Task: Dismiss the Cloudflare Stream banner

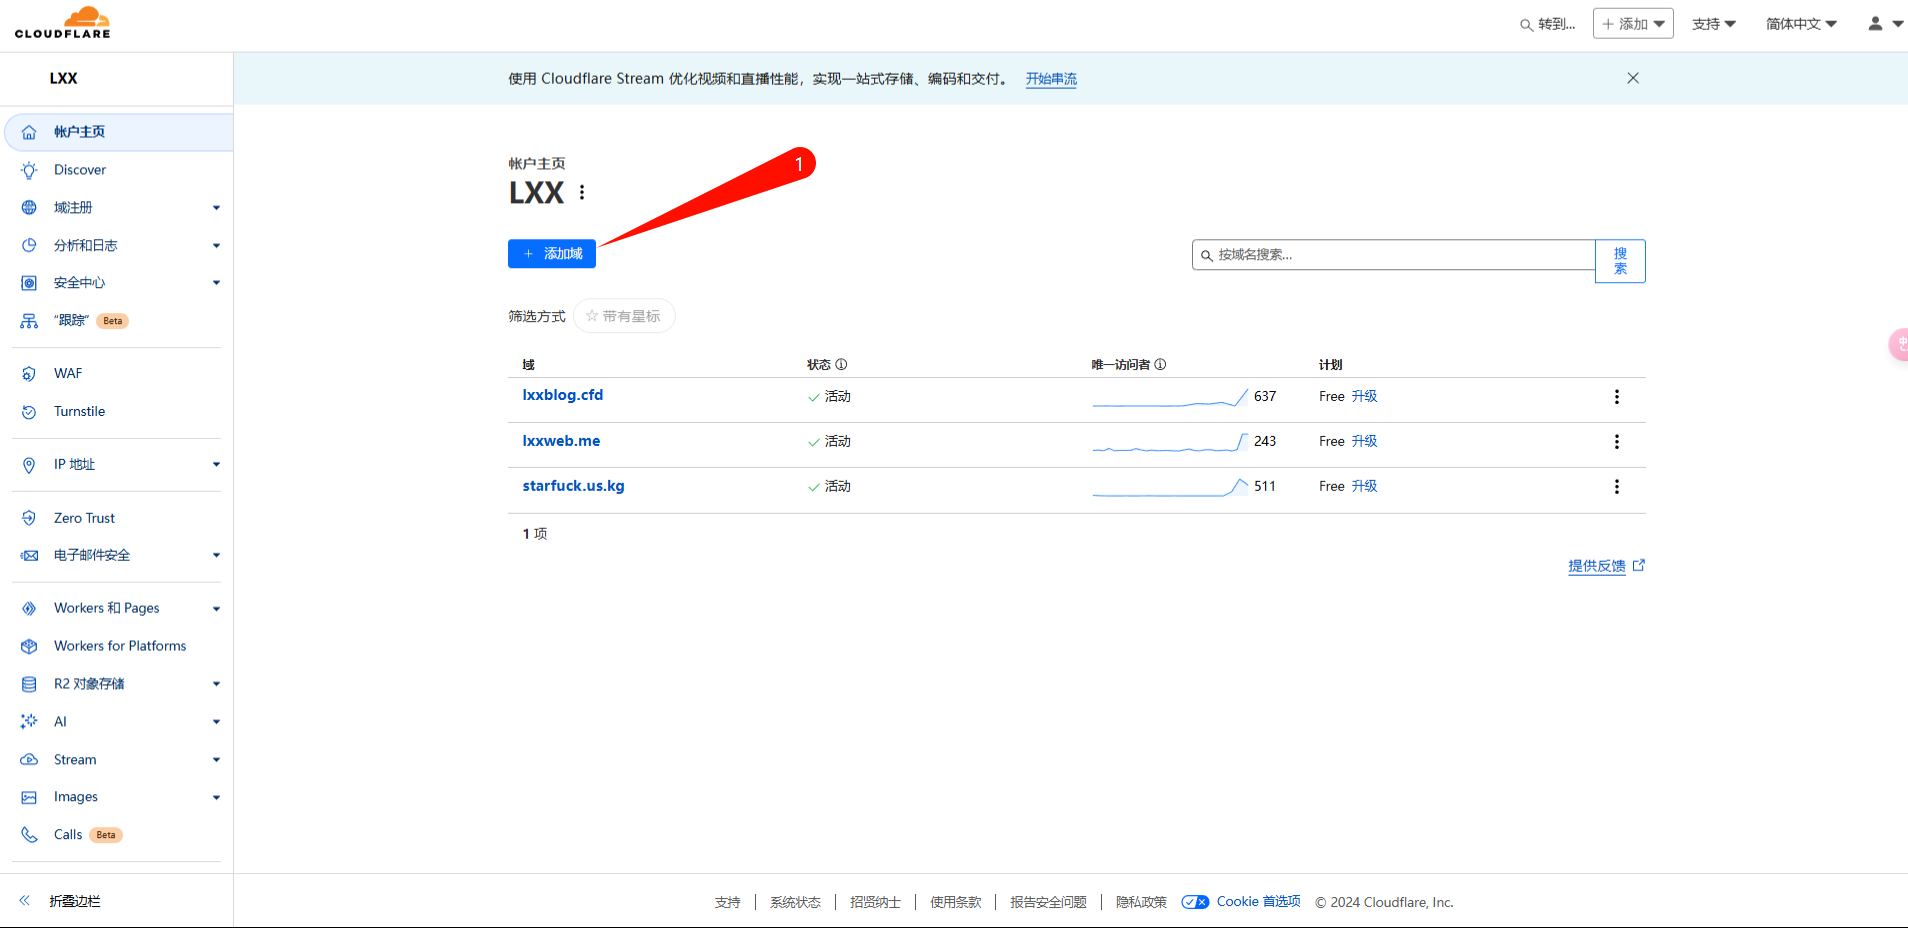Action: 1633,78
